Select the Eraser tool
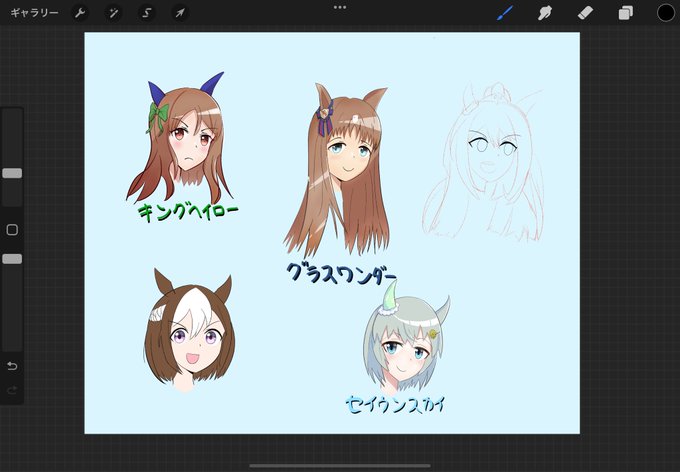 click(585, 13)
